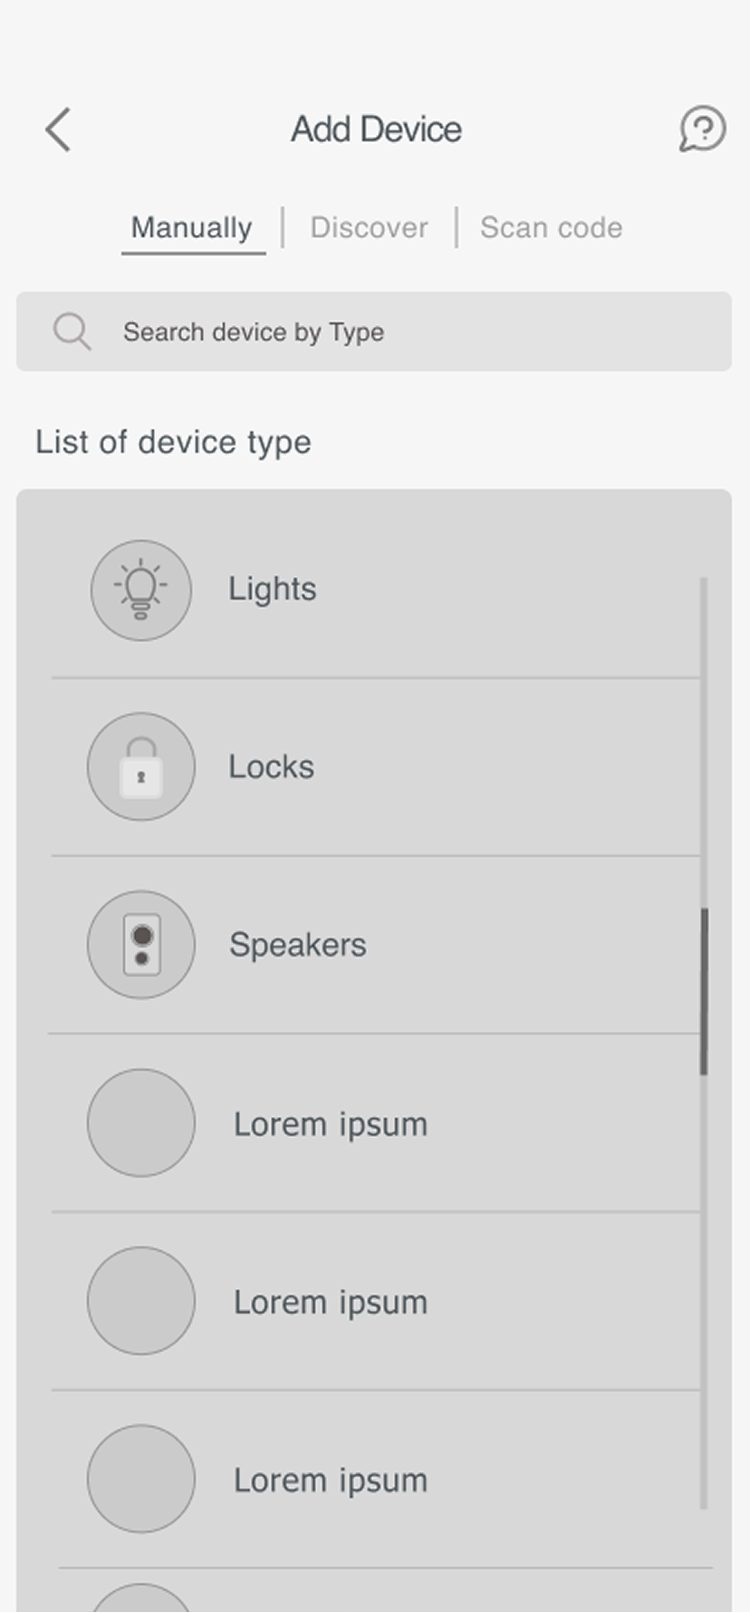Select the Manually tab
The image size is (750, 1613).
point(191,227)
